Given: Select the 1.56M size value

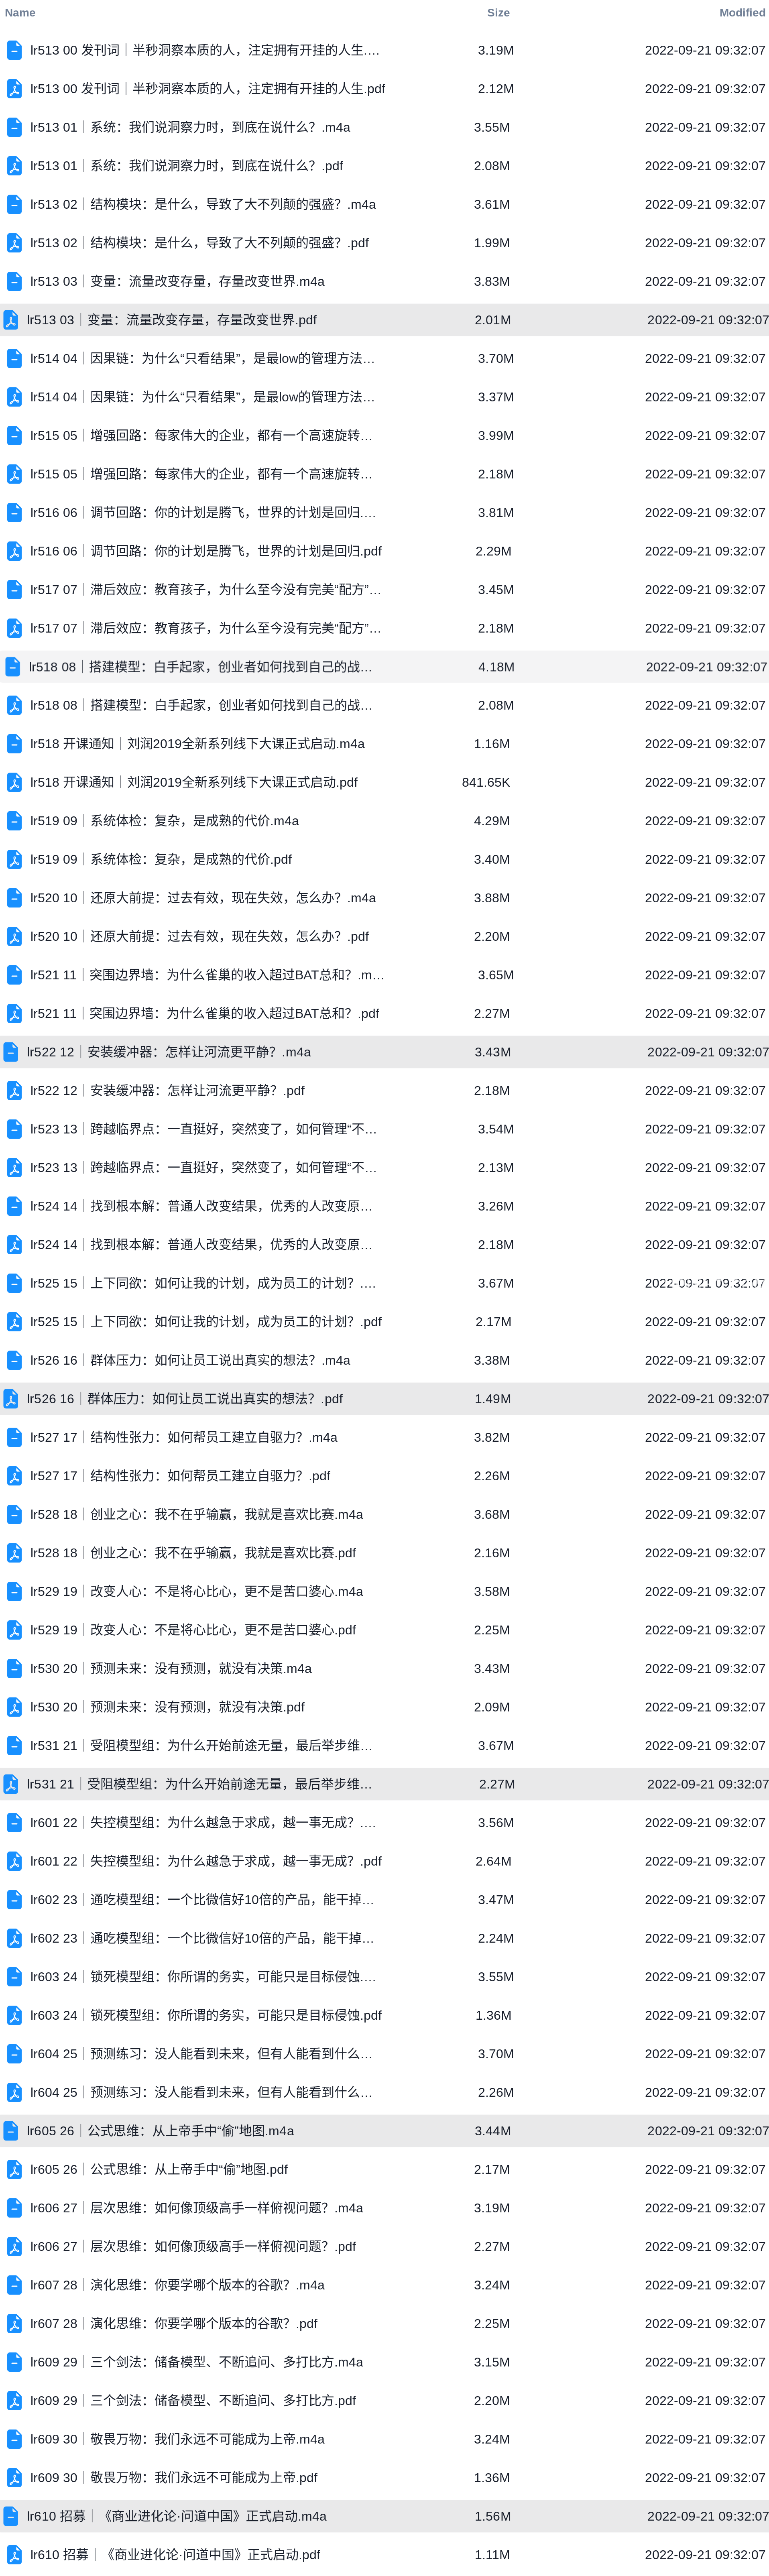Looking at the screenshot, I should pos(493,2516).
